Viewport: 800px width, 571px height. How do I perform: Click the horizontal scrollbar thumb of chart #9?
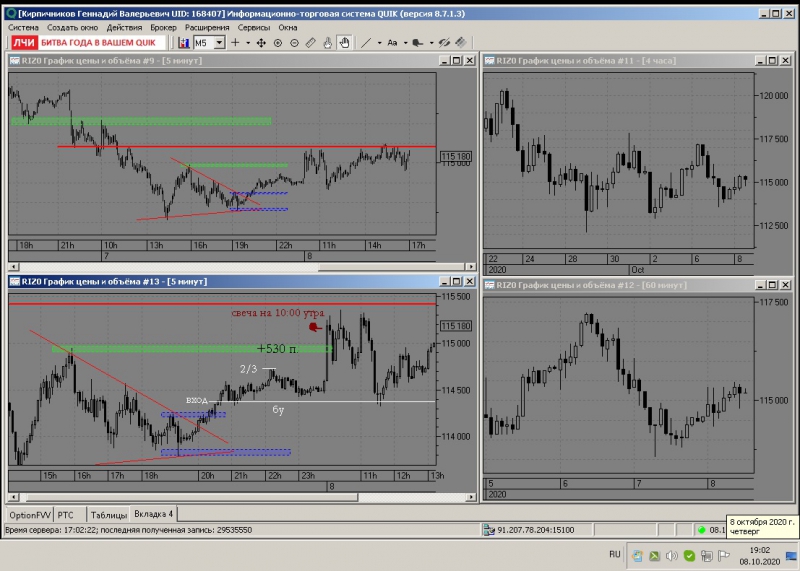pos(391,266)
